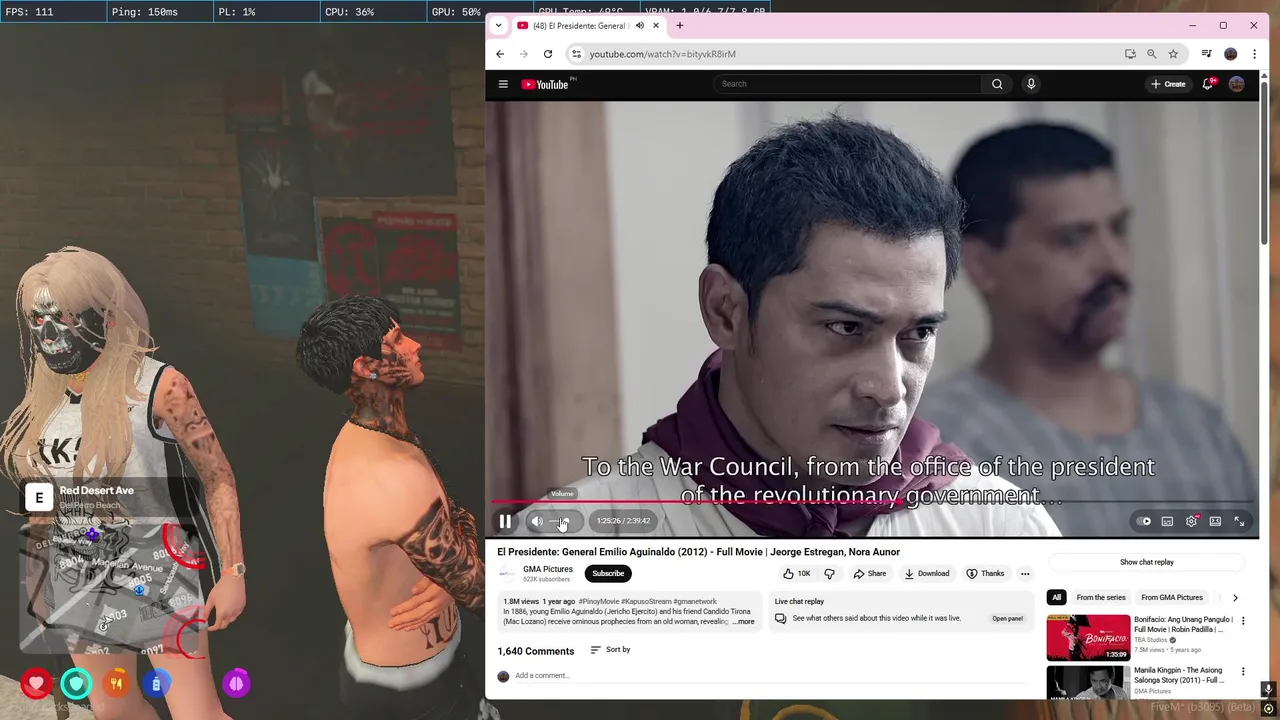Viewport: 1280px width, 720px height.
Task: Open the Chrome three-dot menu
Action: 1254,54
